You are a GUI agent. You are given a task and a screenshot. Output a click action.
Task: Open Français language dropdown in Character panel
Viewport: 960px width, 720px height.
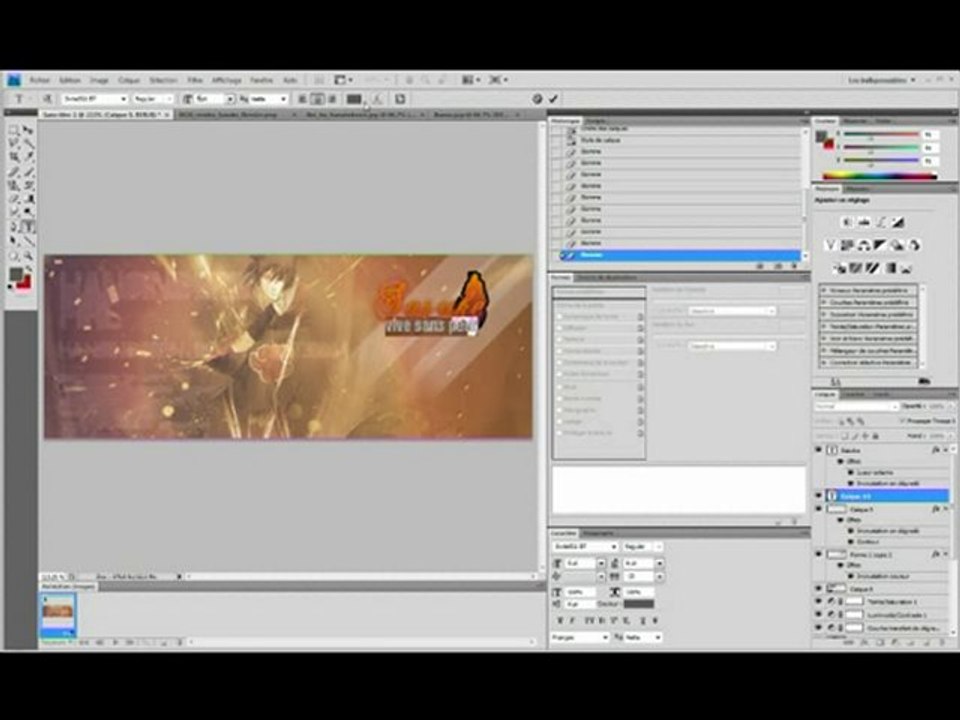580,637
